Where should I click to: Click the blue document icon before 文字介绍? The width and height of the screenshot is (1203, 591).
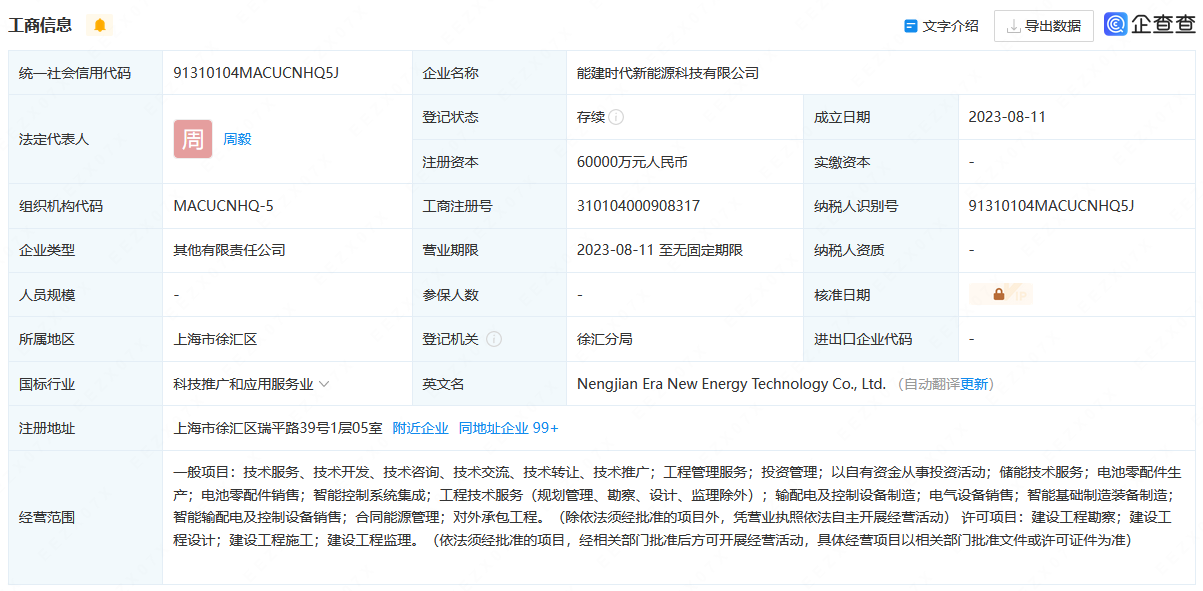[x=911, y=26]
